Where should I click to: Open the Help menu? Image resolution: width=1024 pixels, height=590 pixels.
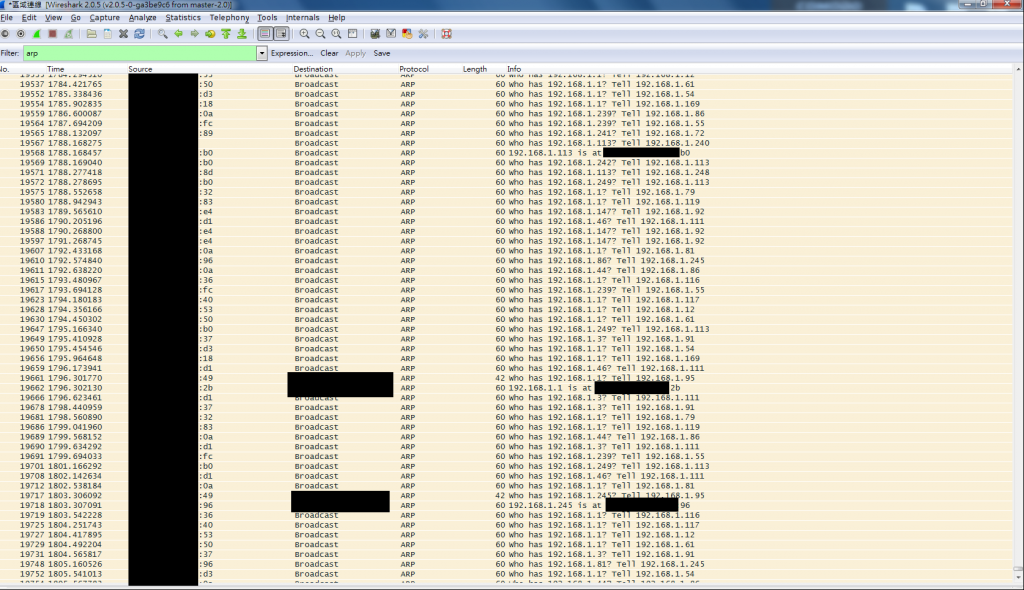point(337,18)
